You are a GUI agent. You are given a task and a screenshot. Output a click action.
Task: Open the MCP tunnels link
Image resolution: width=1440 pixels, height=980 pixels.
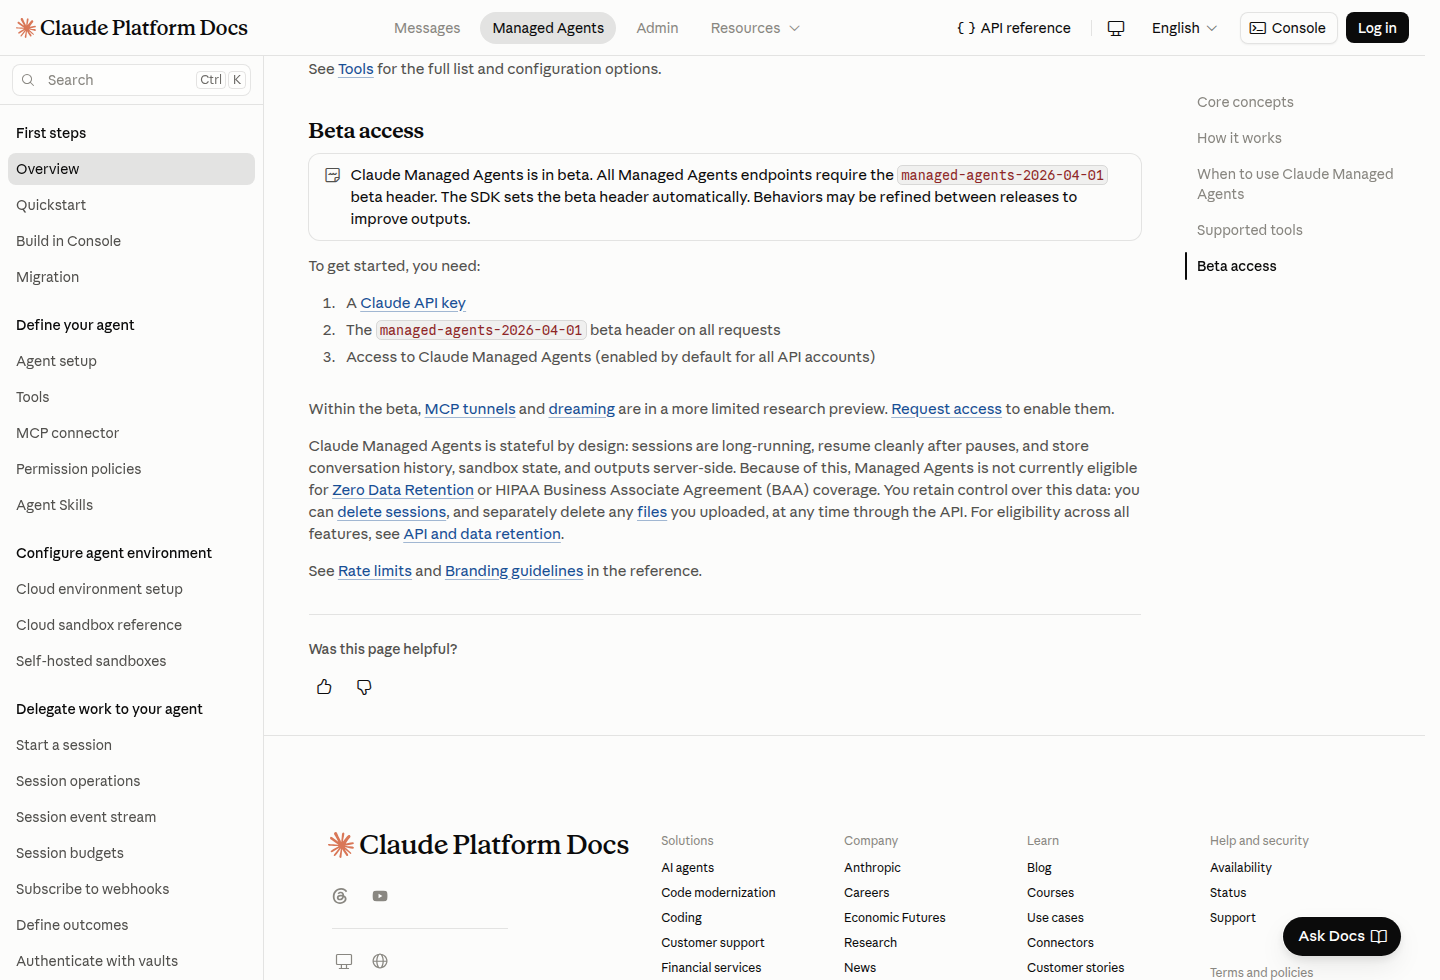470,409
